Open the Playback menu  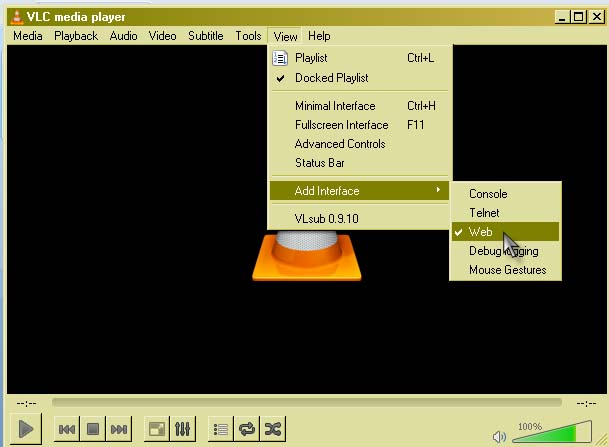pos(76,36)
